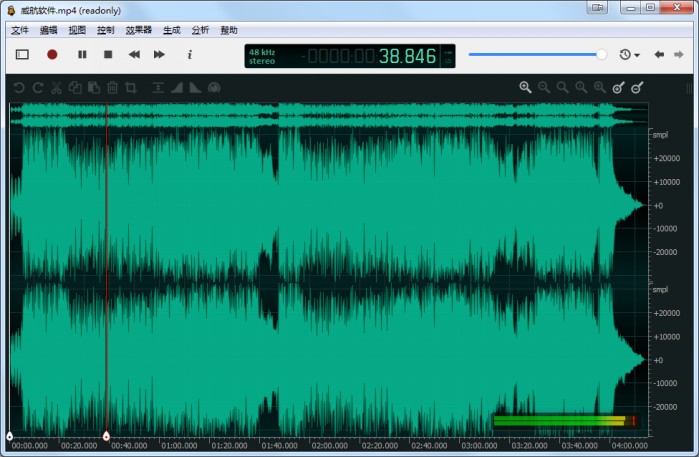The width and height of the screenshot is (699, 457).
Task: Apply fade in with rising ramp icon
Action: [177, 87]
